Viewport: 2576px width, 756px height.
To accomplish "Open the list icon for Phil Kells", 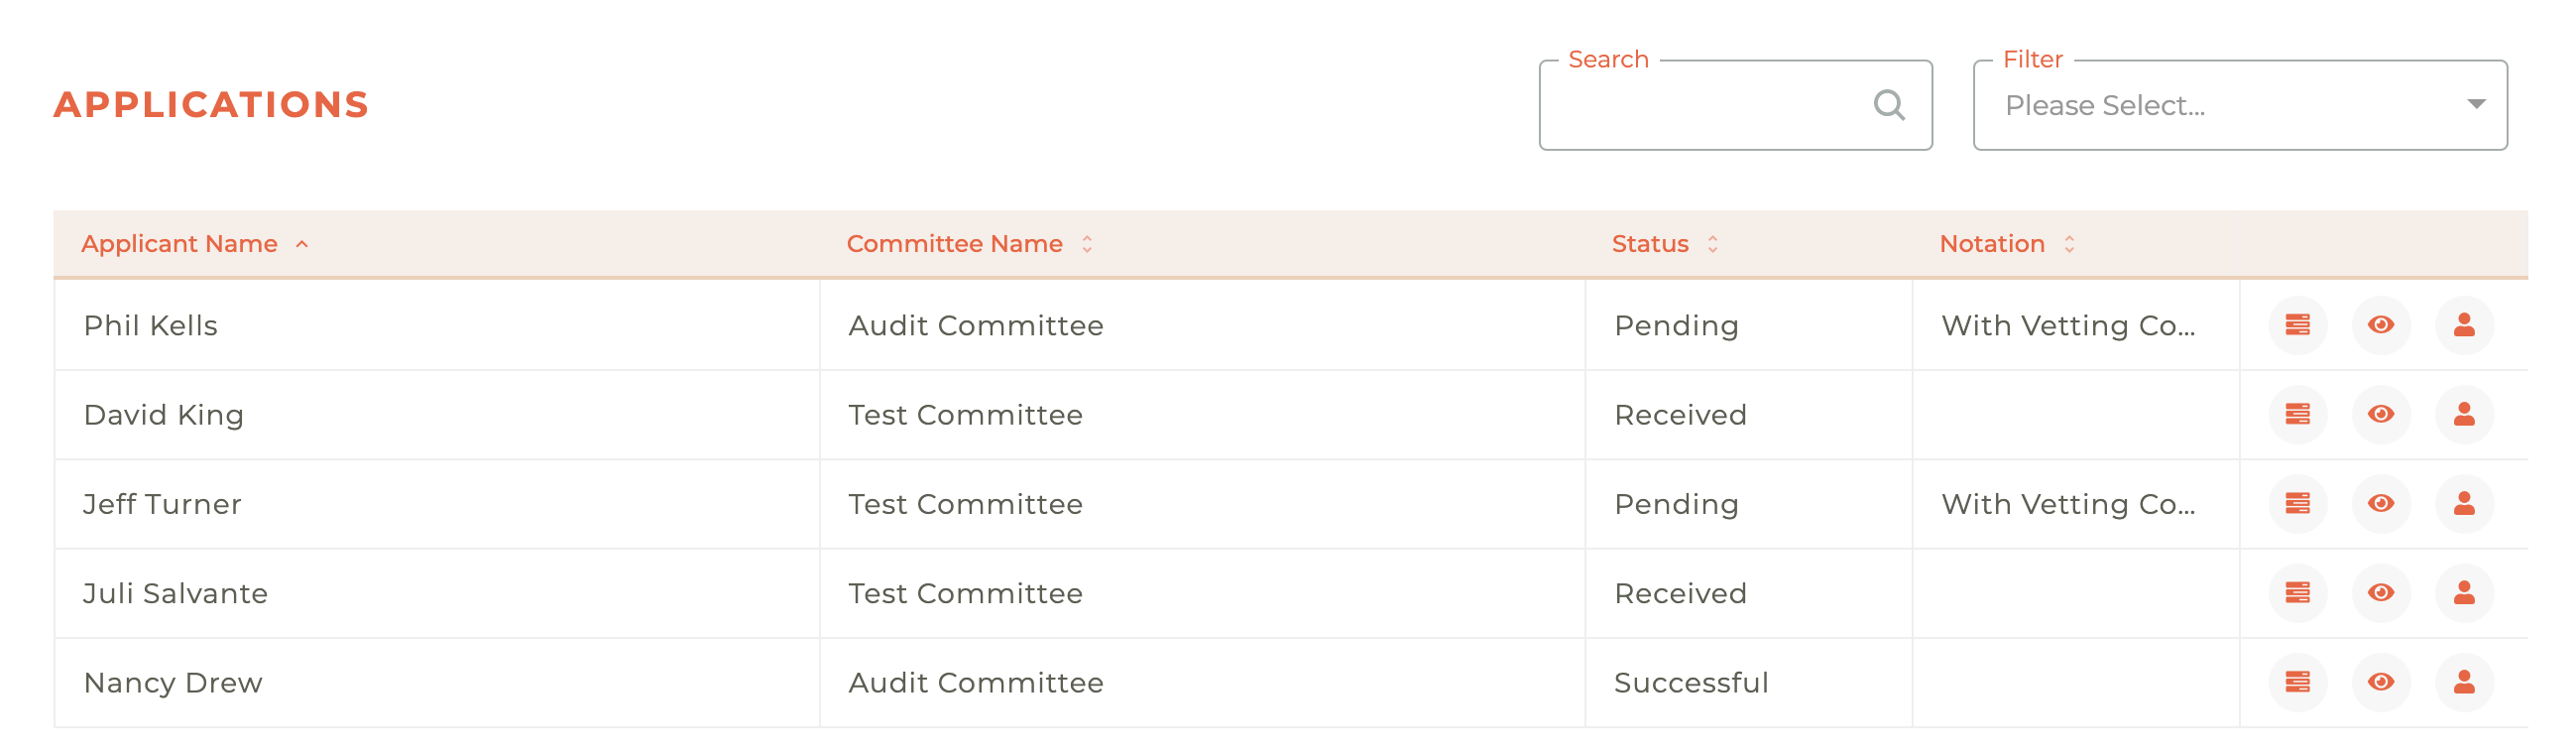I will [x=2297, y=325].
